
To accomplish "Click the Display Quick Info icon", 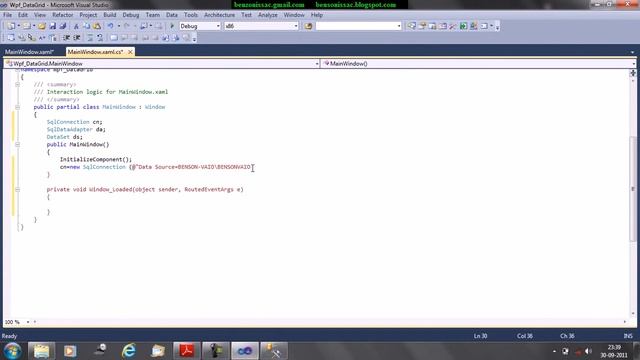I will tap(31, 38).
